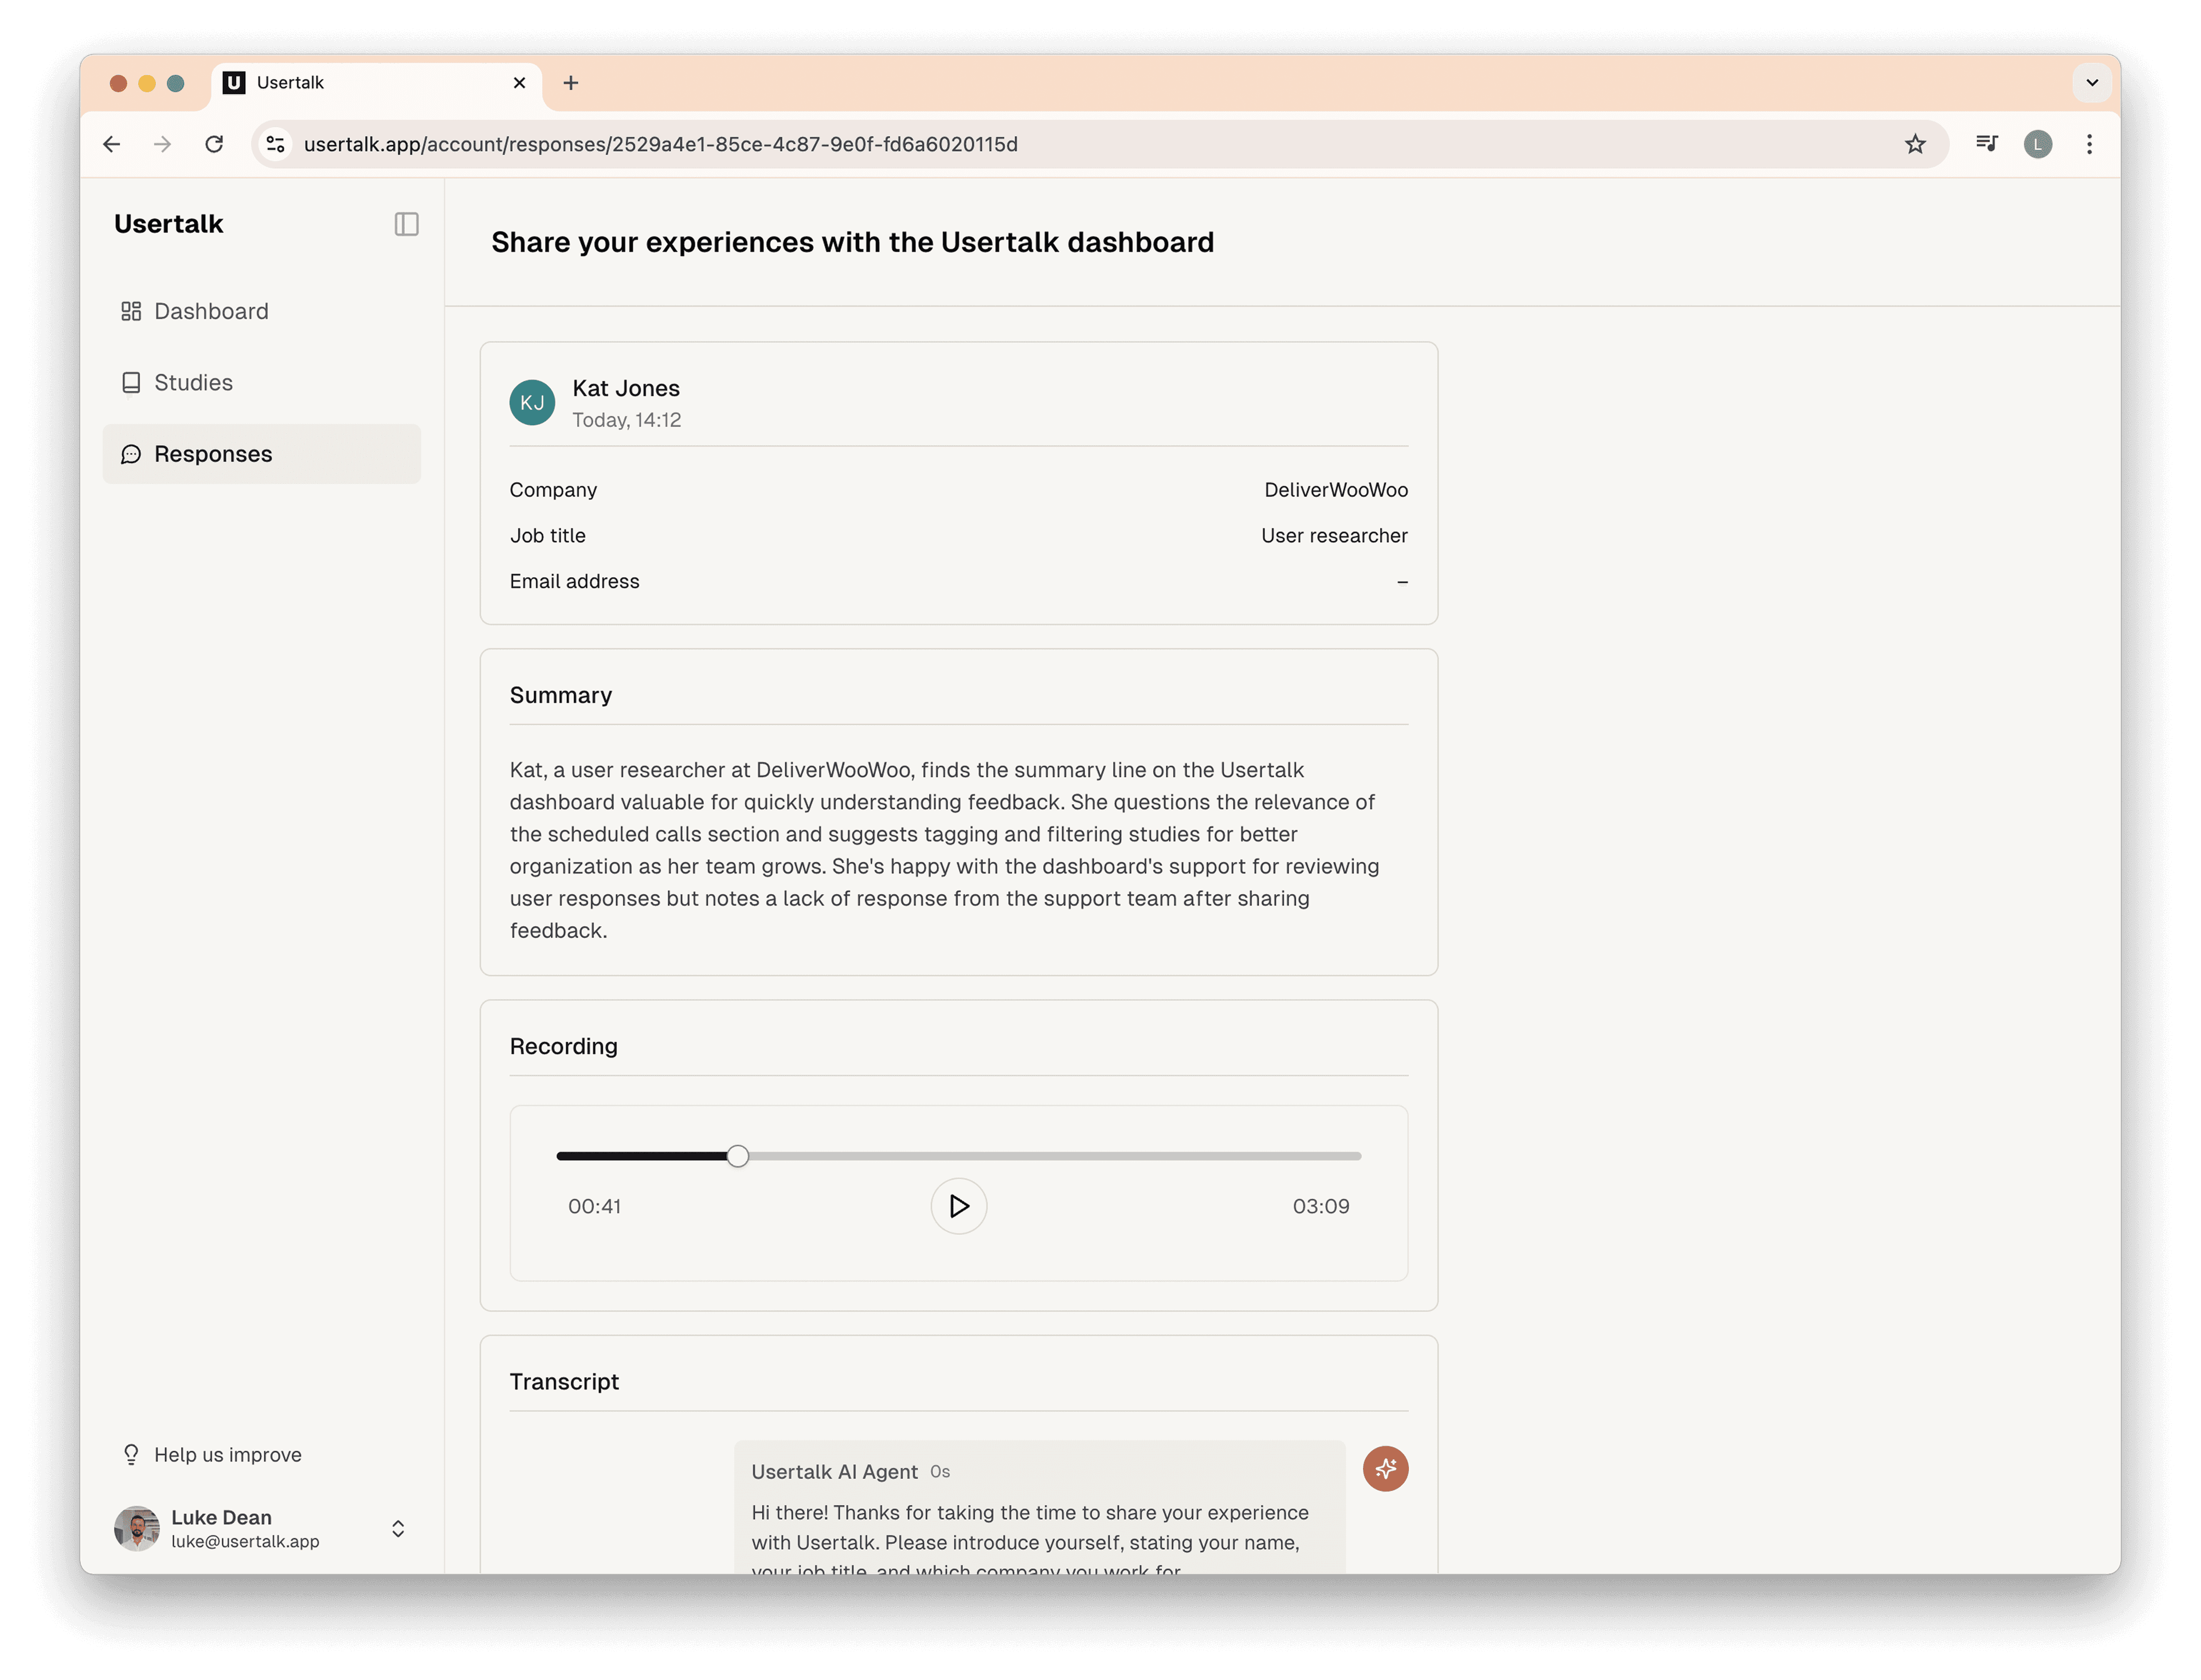The width and height of the screenshot is (2201, 1680).
Task: Open the media controls icon in toolbar
Action: (1986, 144)
